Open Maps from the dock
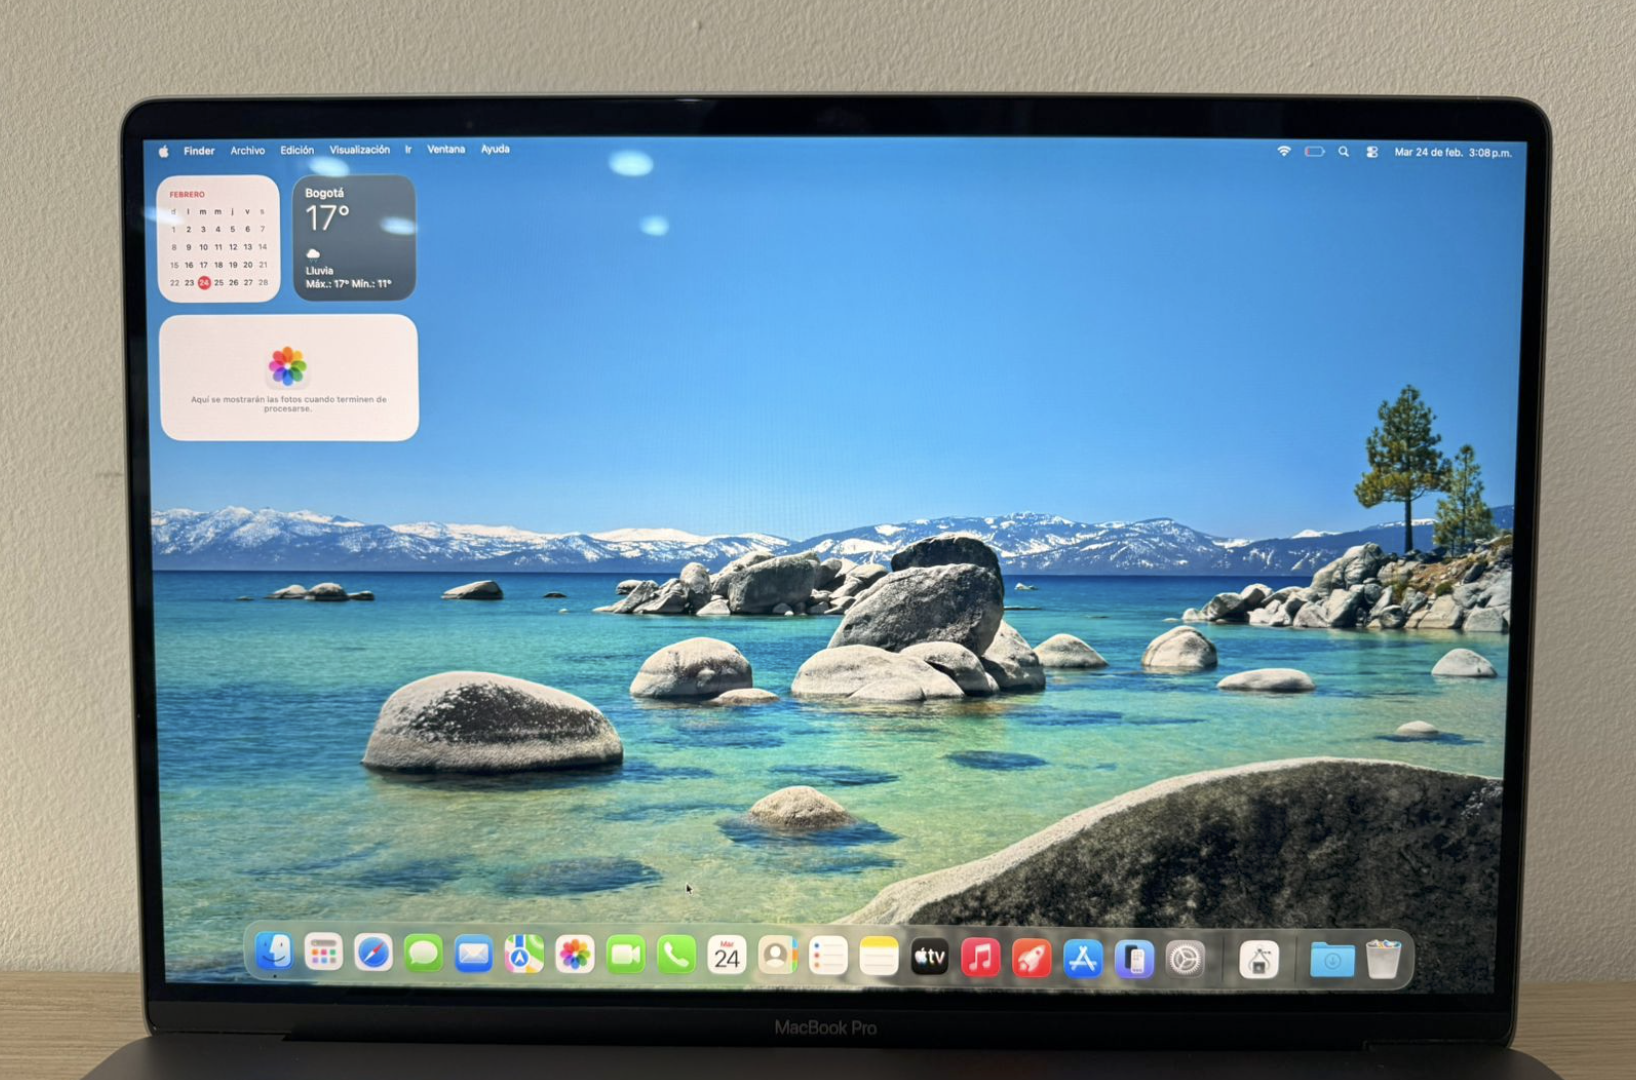The image size is (1636, 1080). pyautogui.click(x=523, y=955)
